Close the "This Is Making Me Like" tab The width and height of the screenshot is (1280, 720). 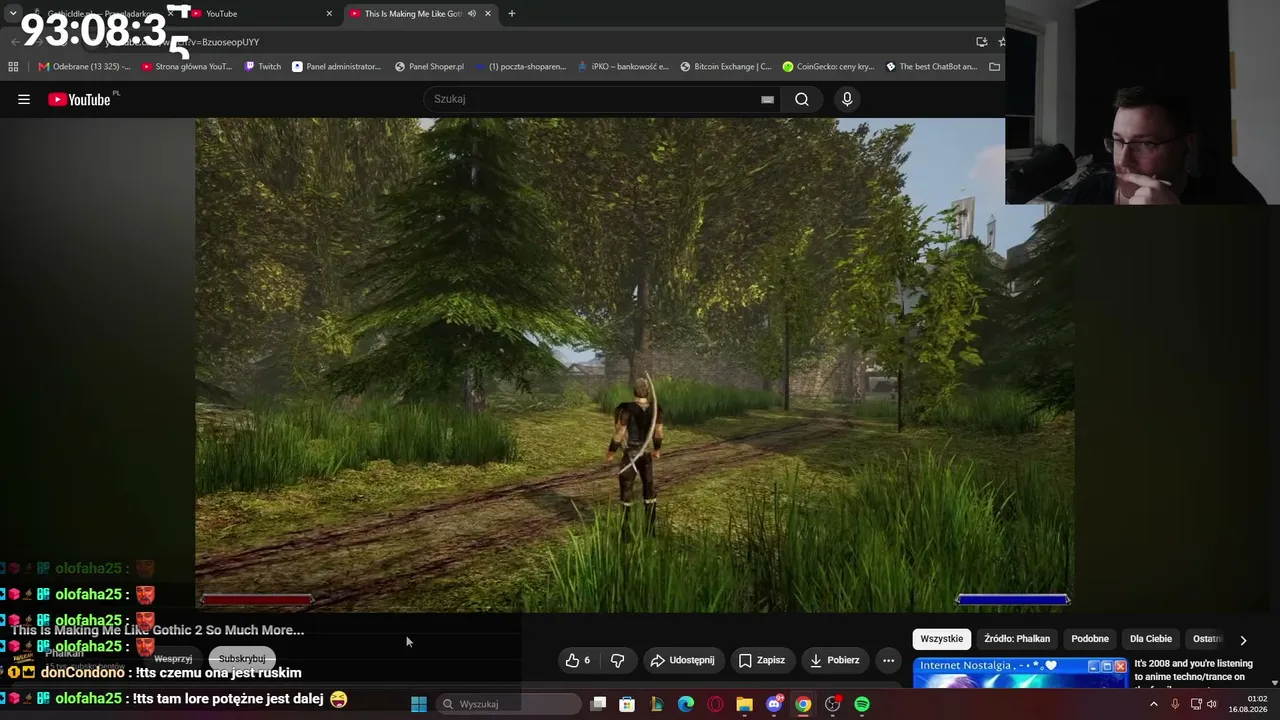[x=488, y=13]
